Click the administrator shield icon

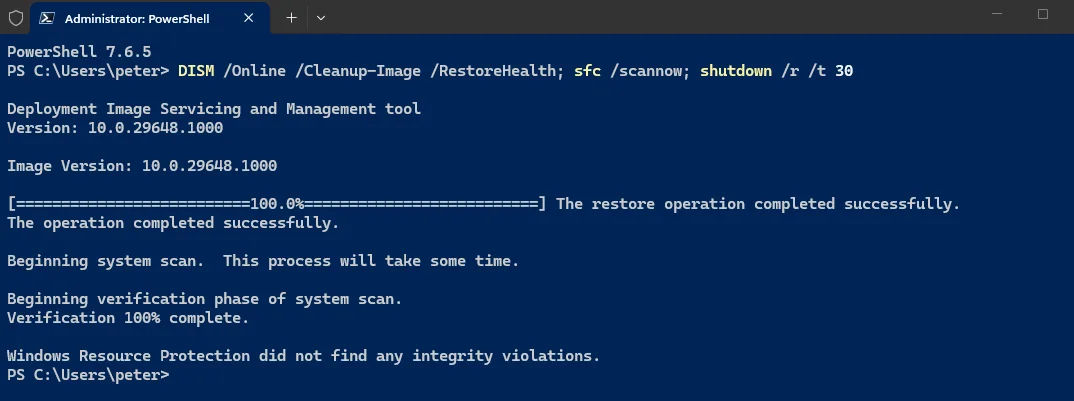(x=15, y=18)
